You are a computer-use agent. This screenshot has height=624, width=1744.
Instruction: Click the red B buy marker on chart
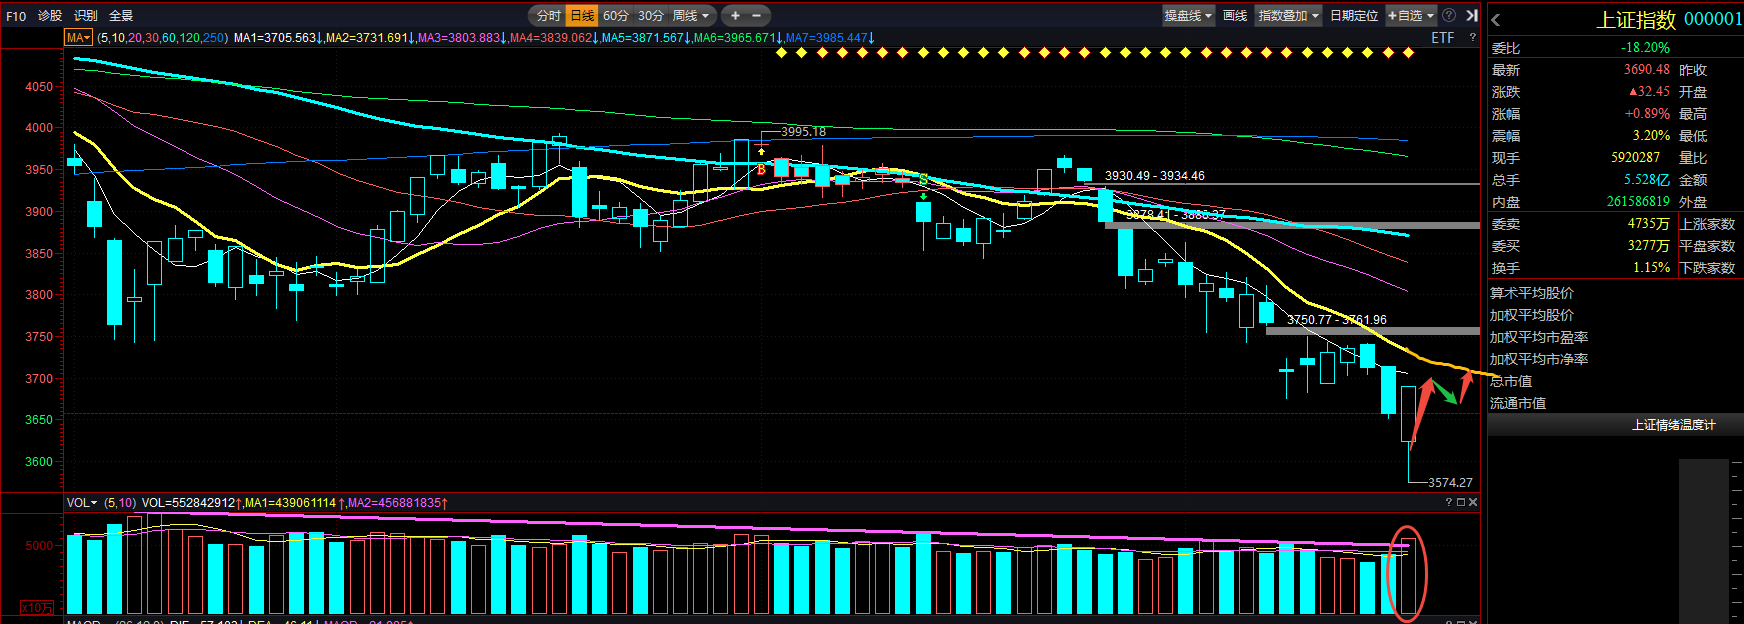point(761,170)
